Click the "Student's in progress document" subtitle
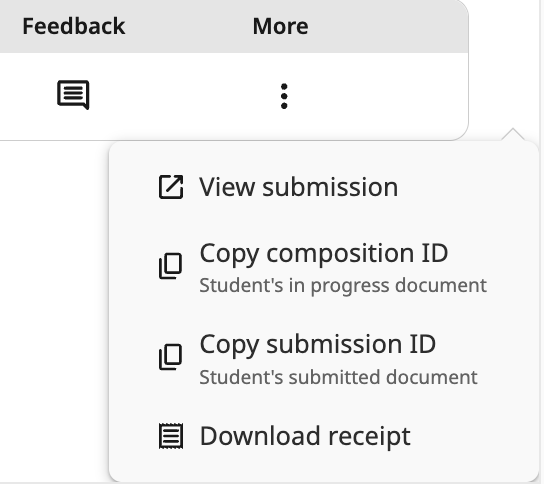The image size is (544, 484). (343, 286)
